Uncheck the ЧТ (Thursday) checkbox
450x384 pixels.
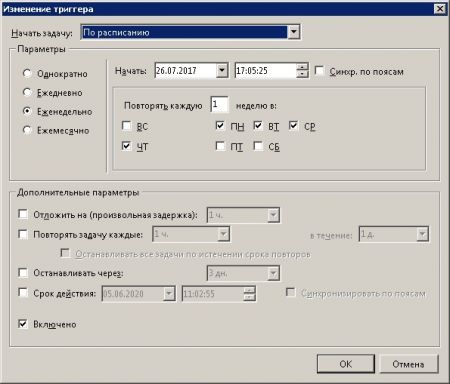pyautogui.click(x=127, y=146)
